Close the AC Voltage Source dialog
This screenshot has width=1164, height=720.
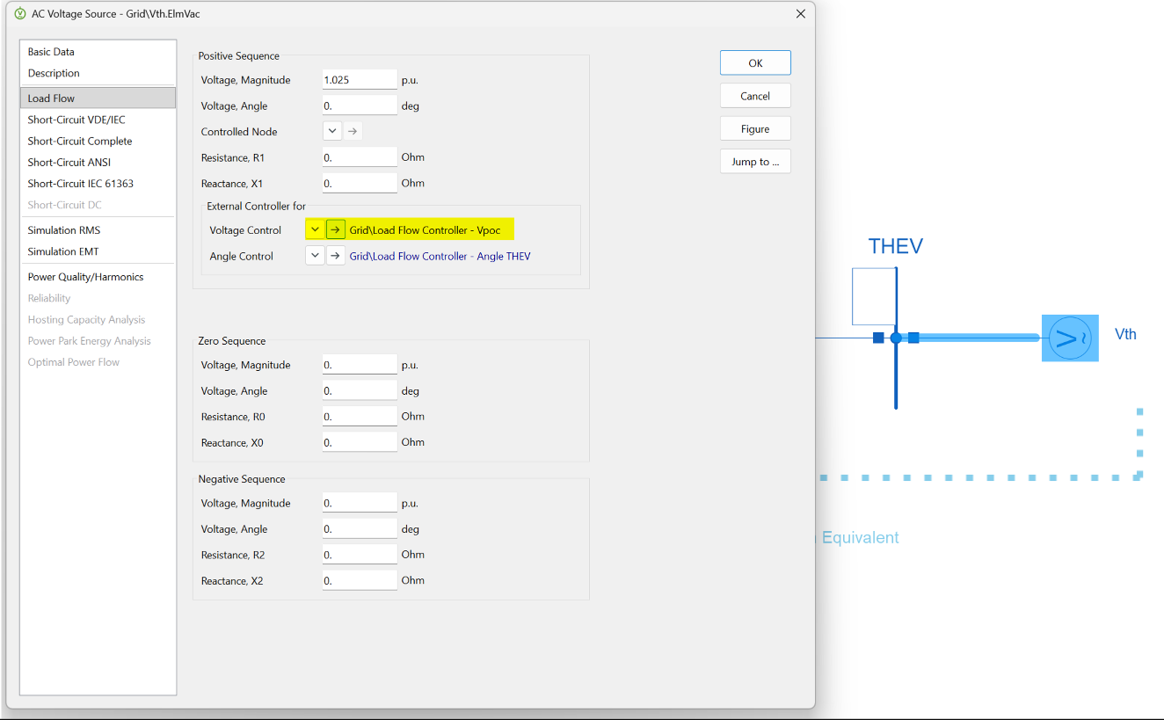click(x=800, y=14)
